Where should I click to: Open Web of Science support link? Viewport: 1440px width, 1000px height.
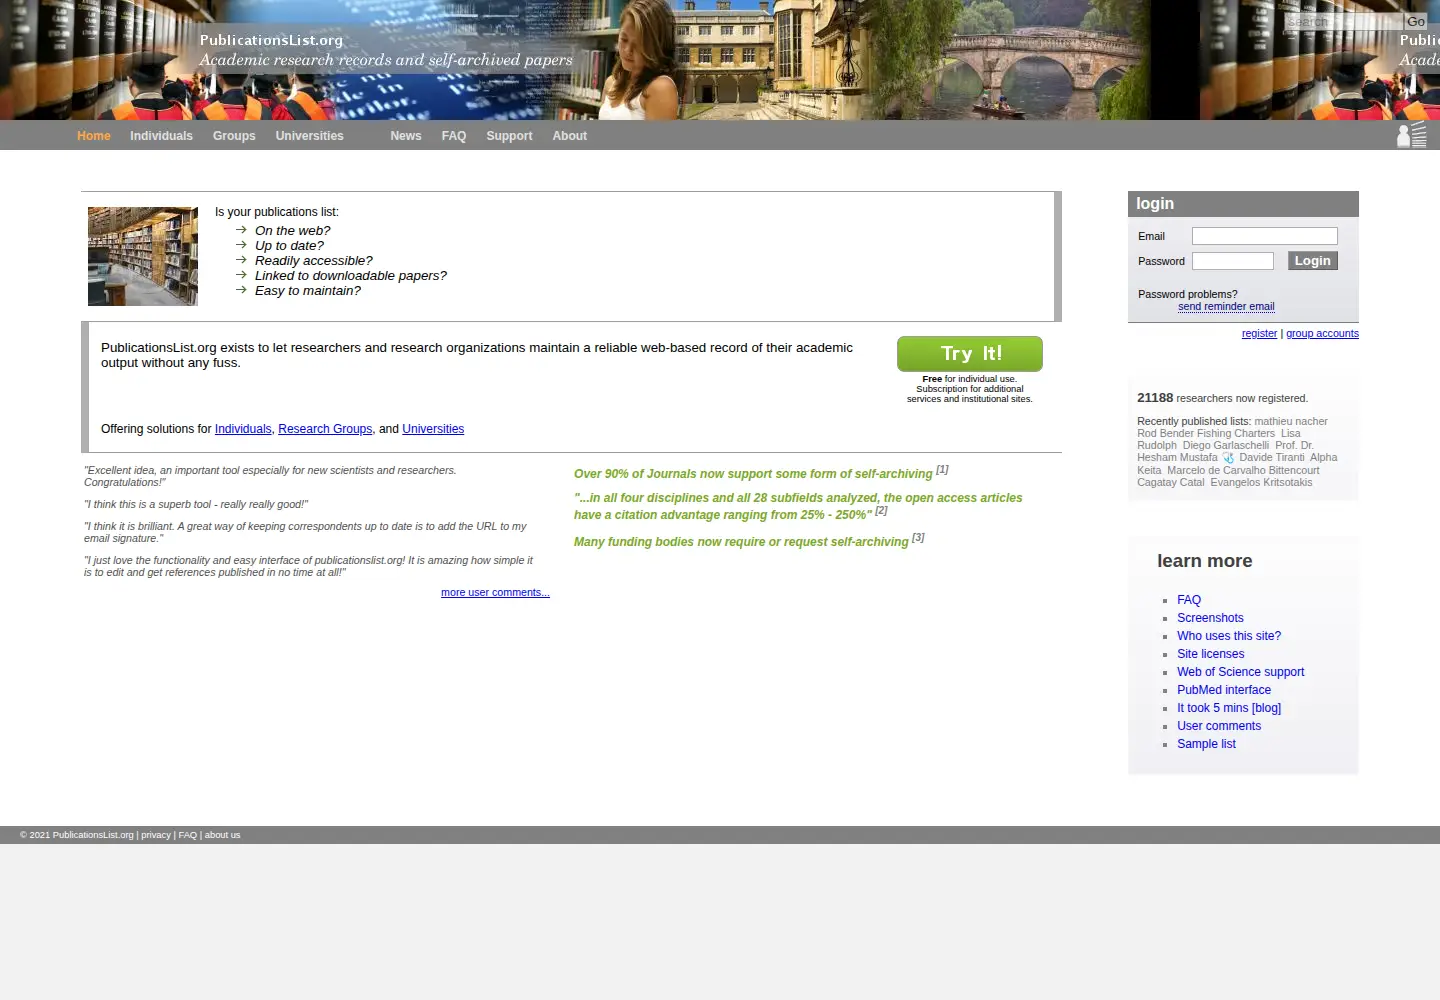coord(1240,672)
